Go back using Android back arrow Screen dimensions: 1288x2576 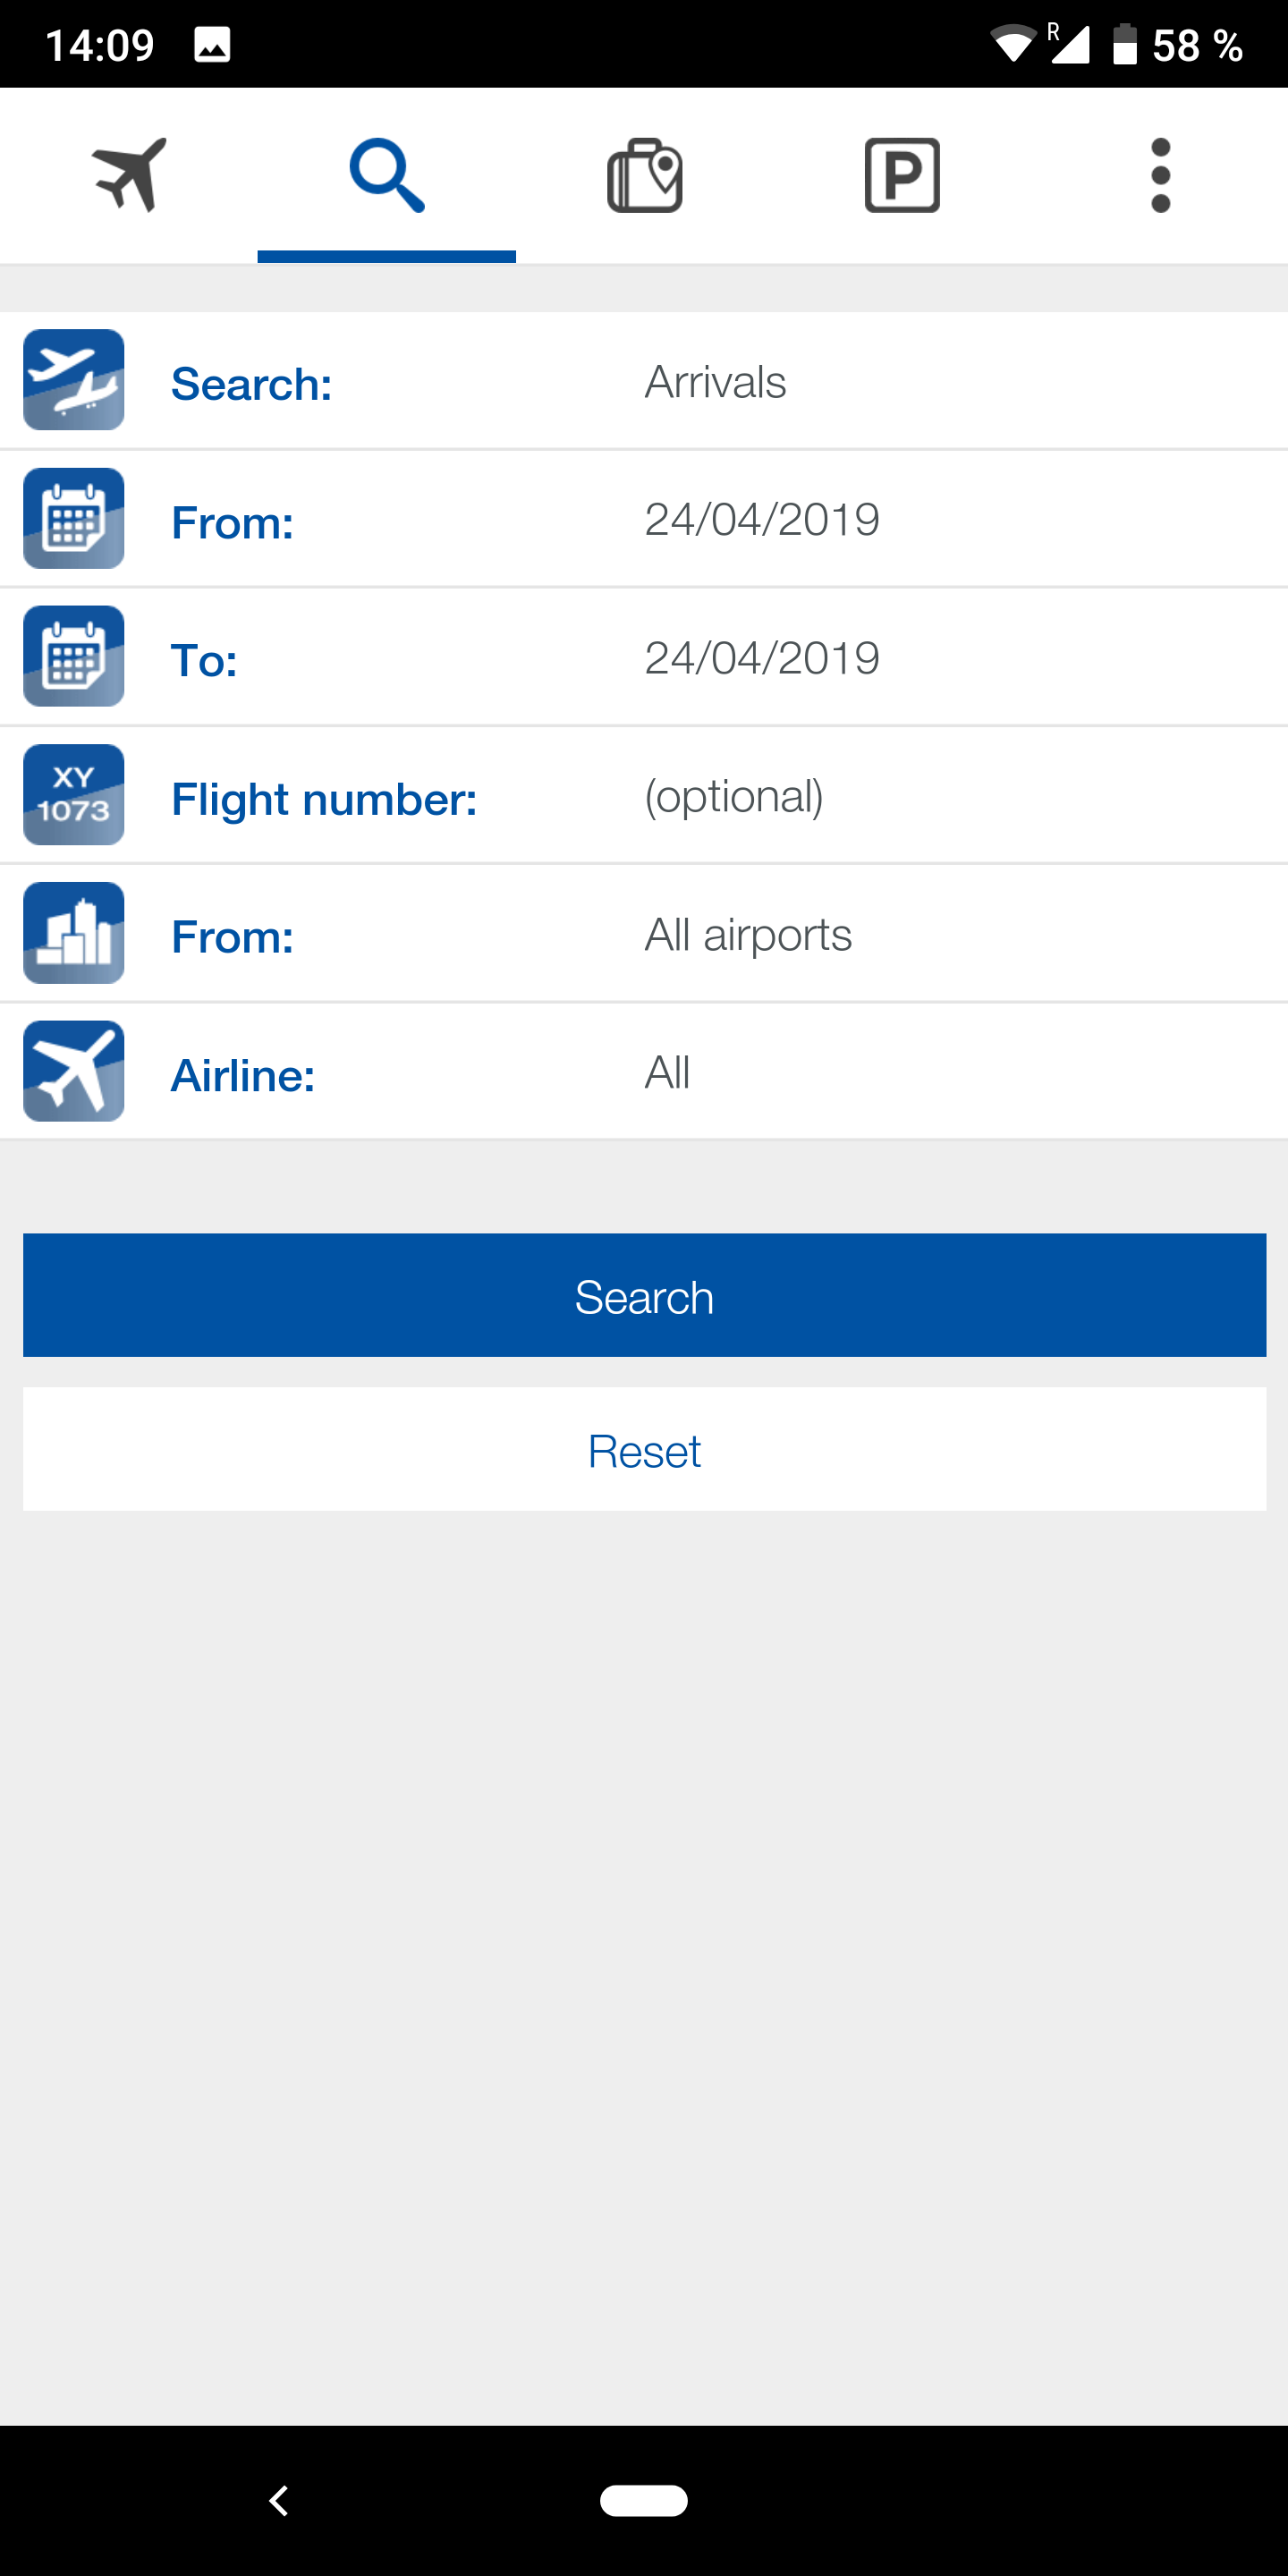279,2500
